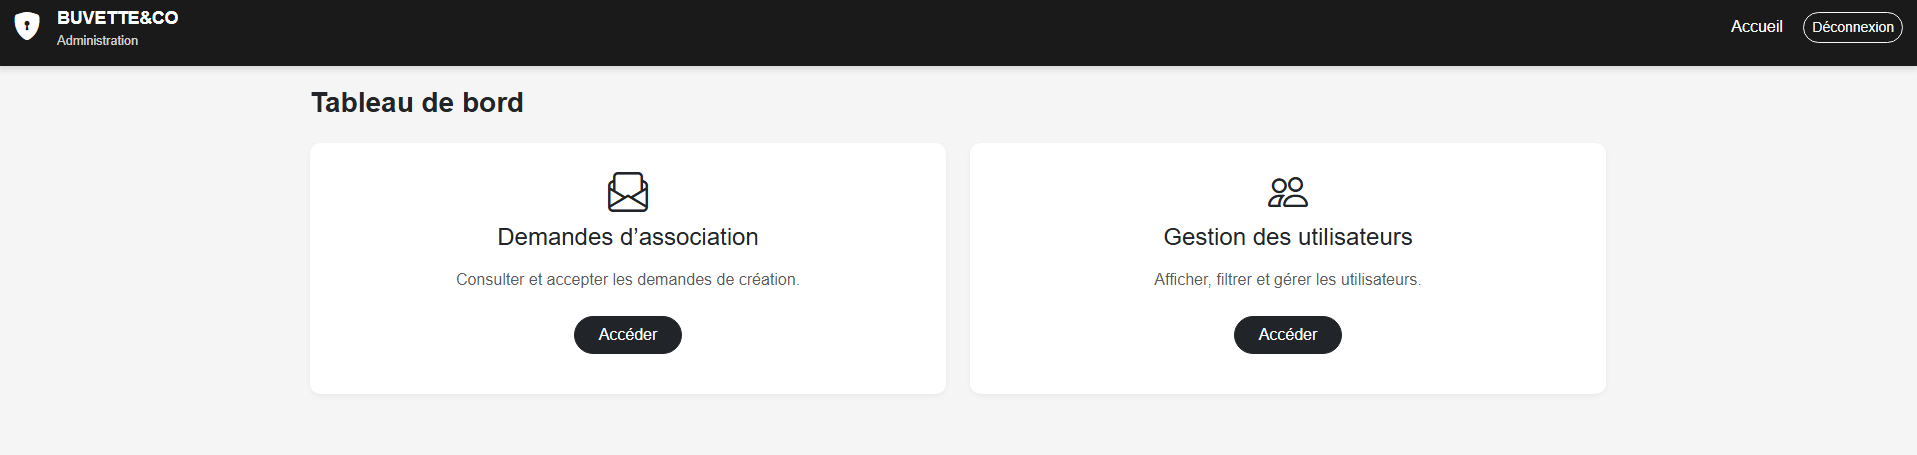Select the Demandes d'association title

[628, 237]
